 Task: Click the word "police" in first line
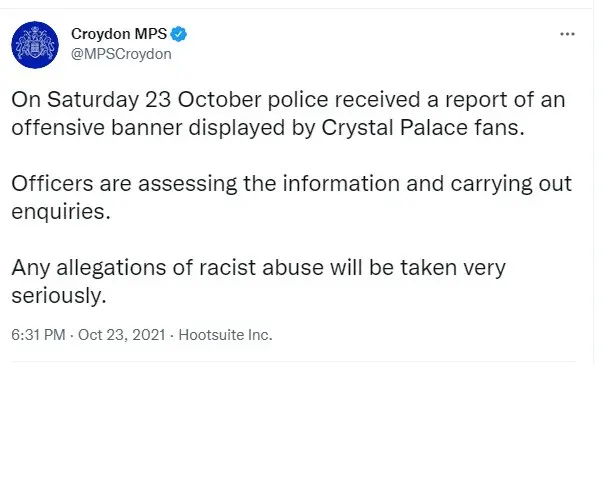tap(298, 100)
